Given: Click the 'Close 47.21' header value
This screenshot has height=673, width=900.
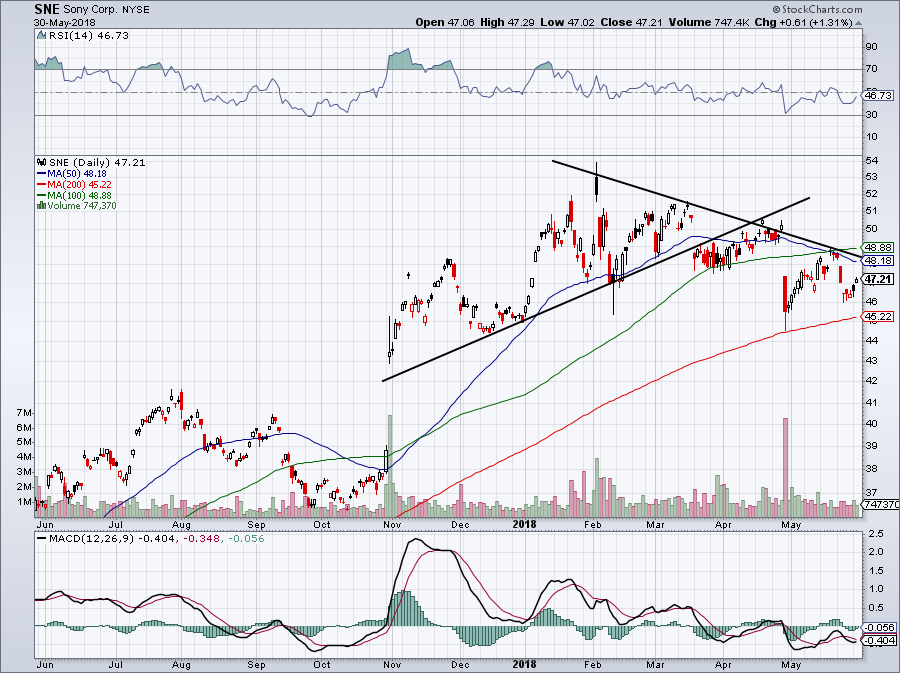Looking at the screenshot, I should tap(631, 22).
